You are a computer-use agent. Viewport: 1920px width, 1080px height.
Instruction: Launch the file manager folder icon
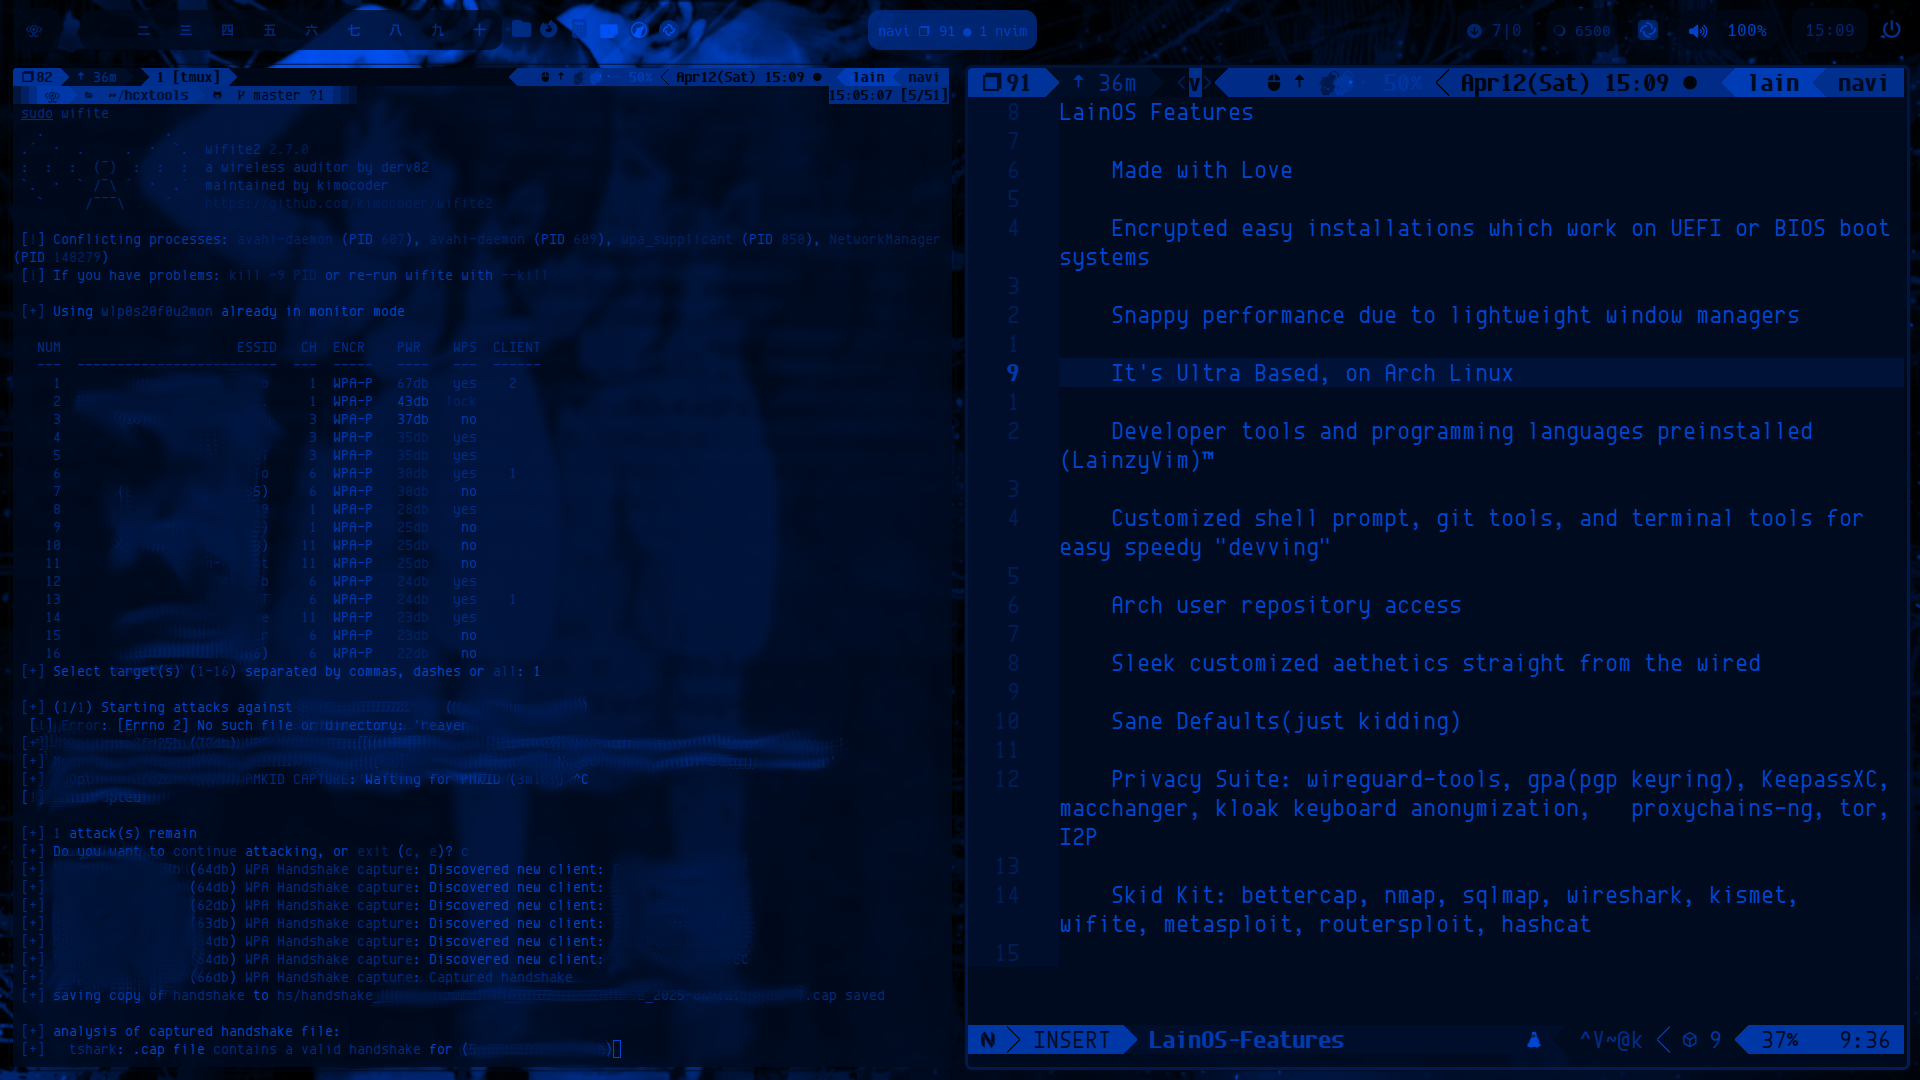pos(521,30)
